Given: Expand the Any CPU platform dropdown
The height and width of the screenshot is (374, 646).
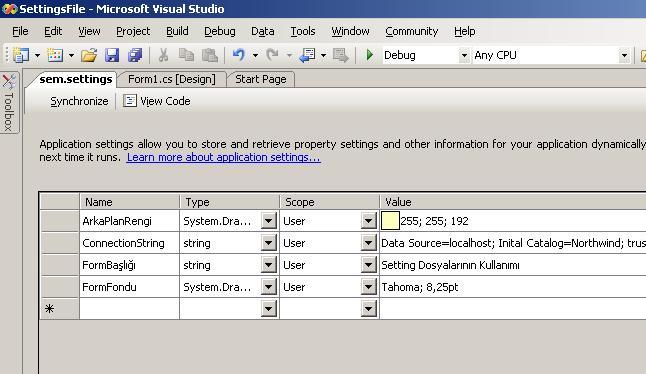Looking at the screenshot, I should (x=624, y=55).
